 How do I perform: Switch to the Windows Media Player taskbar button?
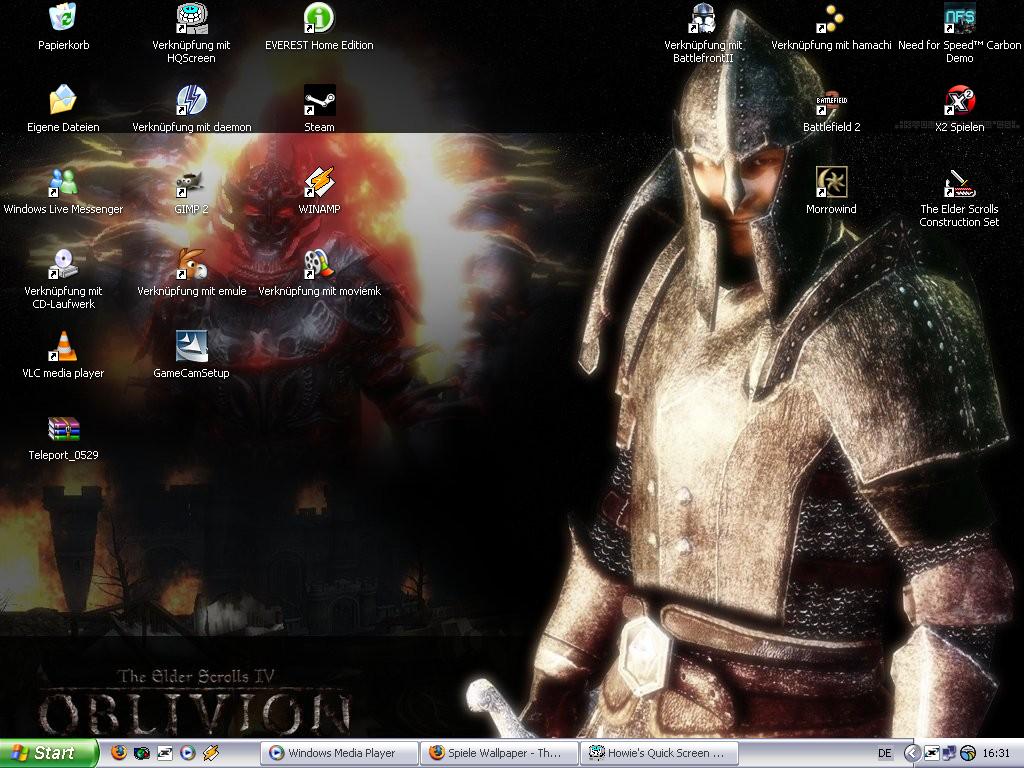coord(339,753)
